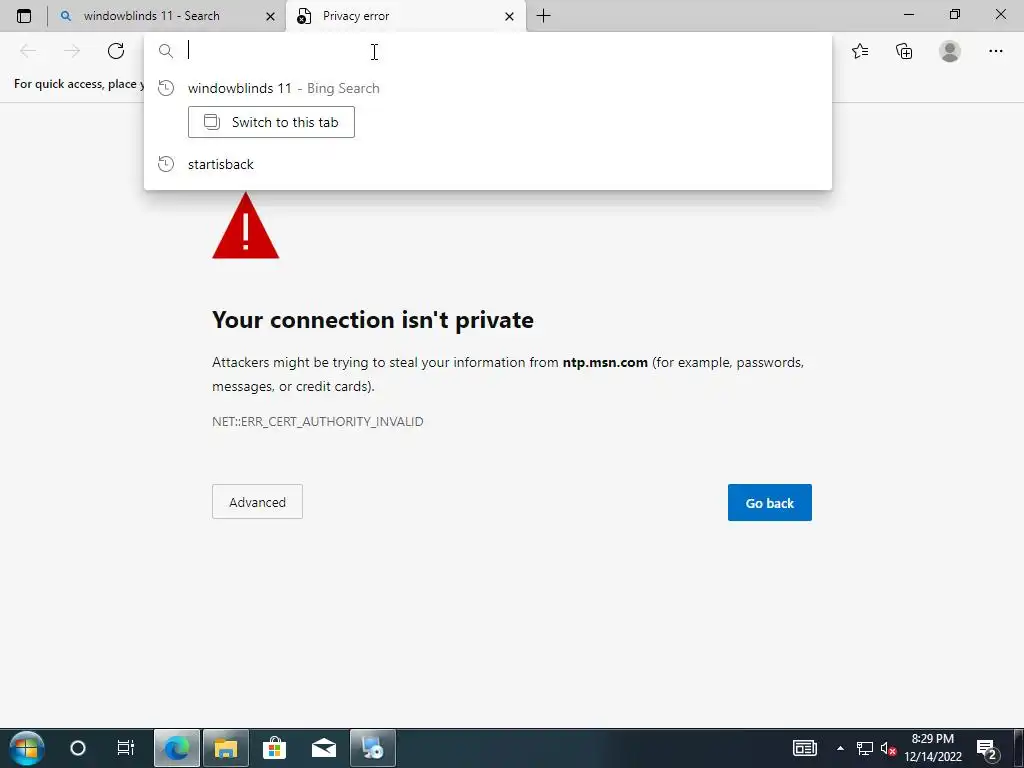
Task: Open News and interests taskbar icon
Action: click(805, 748)
